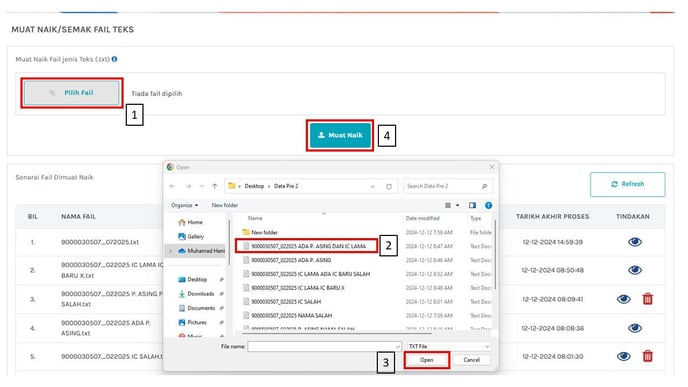
Task: Select file 9000030507_022025 NAMA SALAH
Action: coord(287,315)
